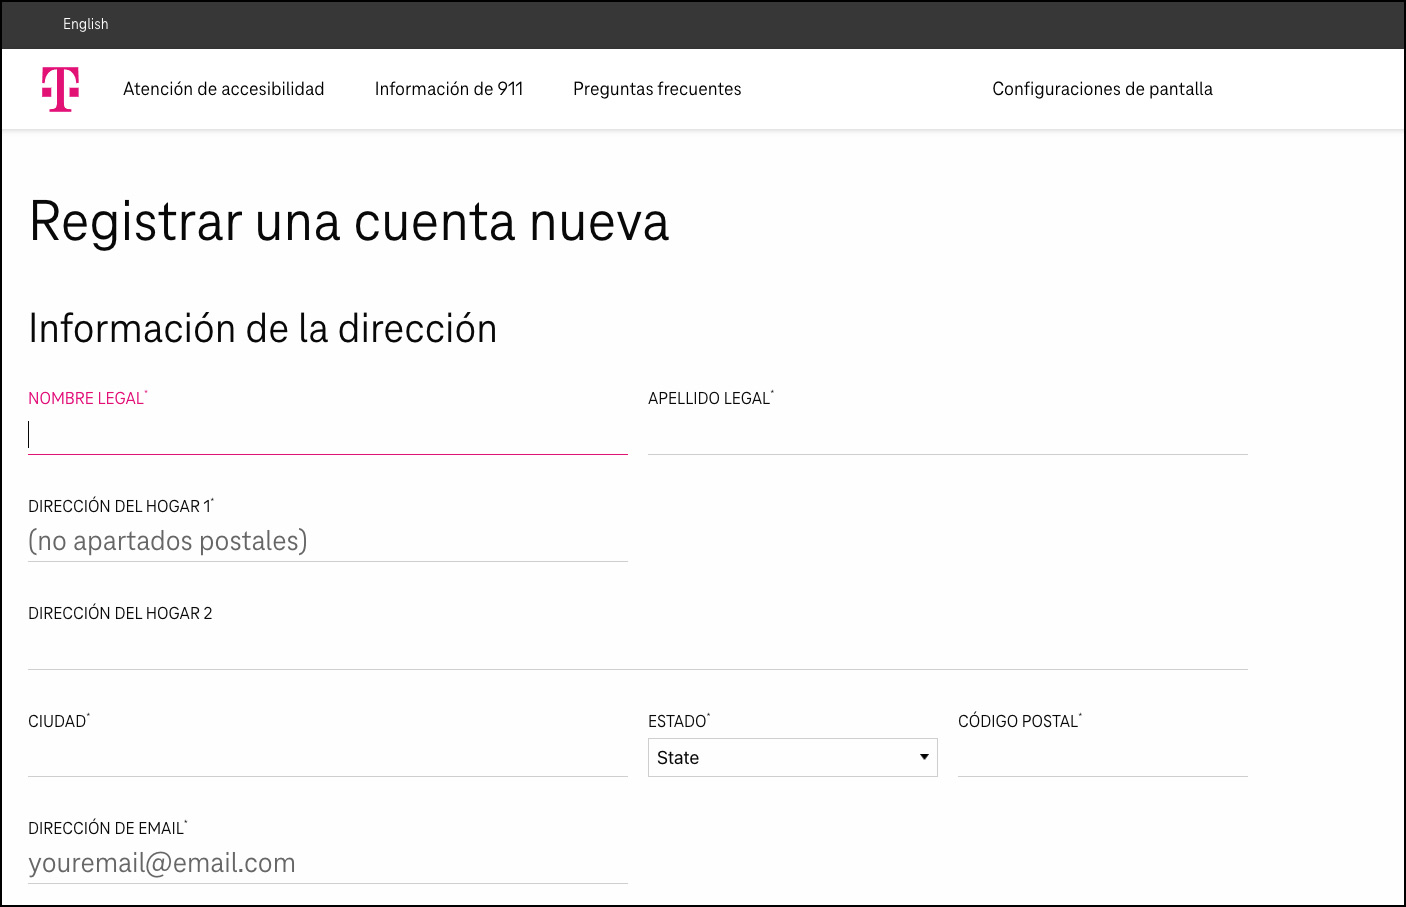Open Preguntas frecuentes page
This screenshot has height=907, width=1406.
[x=657, y=89]
